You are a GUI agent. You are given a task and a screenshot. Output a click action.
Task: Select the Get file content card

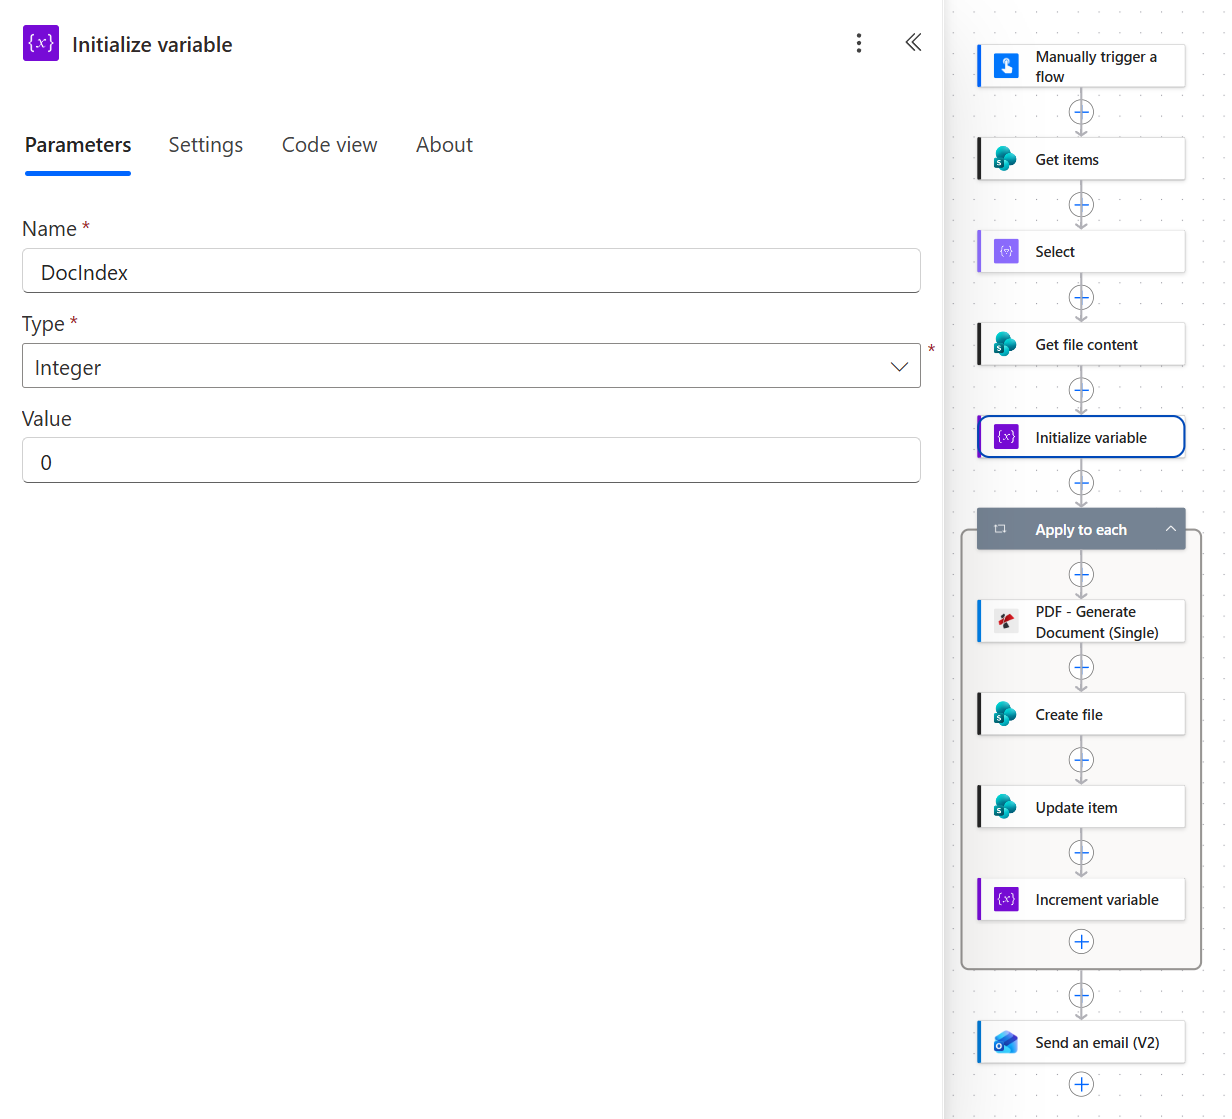1081,344
